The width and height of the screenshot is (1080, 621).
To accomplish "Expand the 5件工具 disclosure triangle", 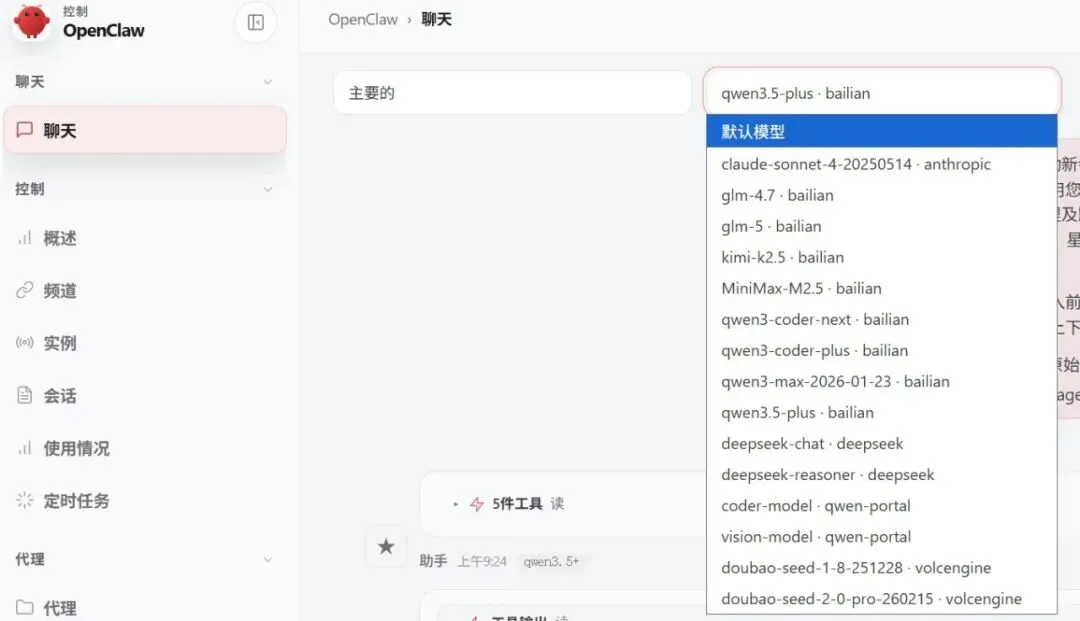I will point(455,504).
